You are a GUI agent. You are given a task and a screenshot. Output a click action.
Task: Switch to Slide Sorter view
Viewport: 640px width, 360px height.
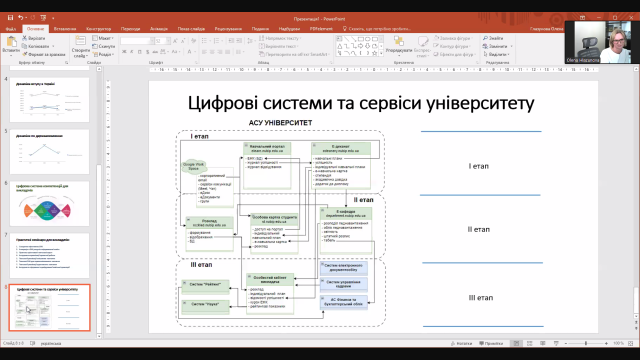pyautogui.click(x=529, y=344)
